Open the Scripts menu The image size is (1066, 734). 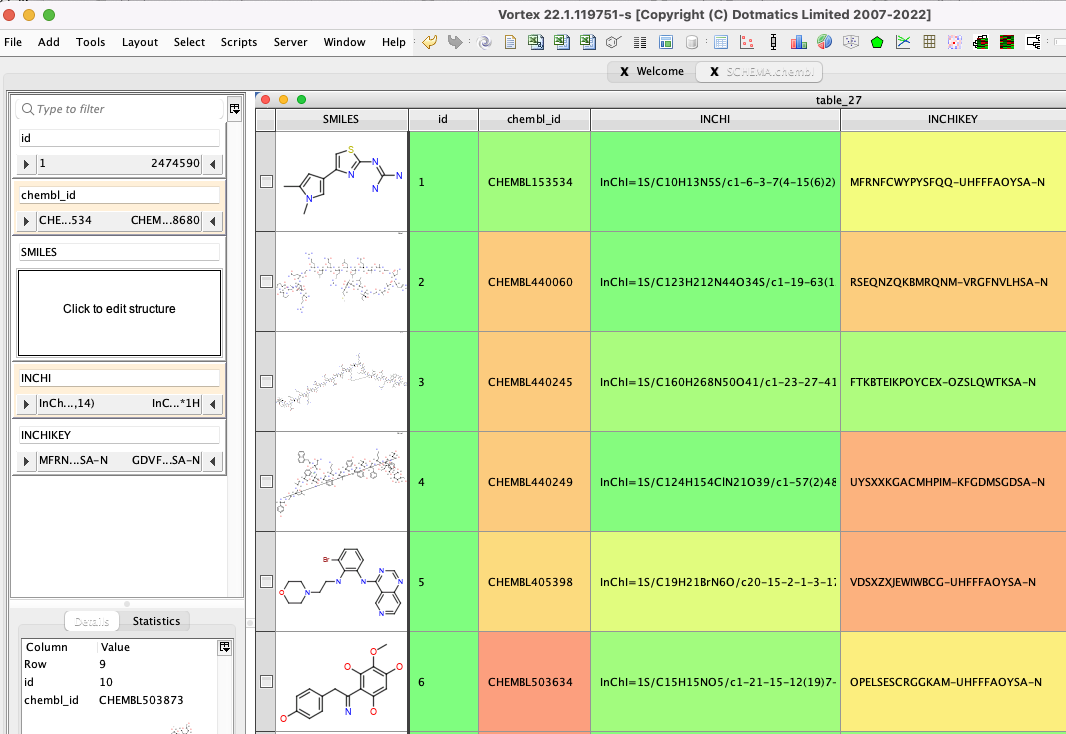239,42
